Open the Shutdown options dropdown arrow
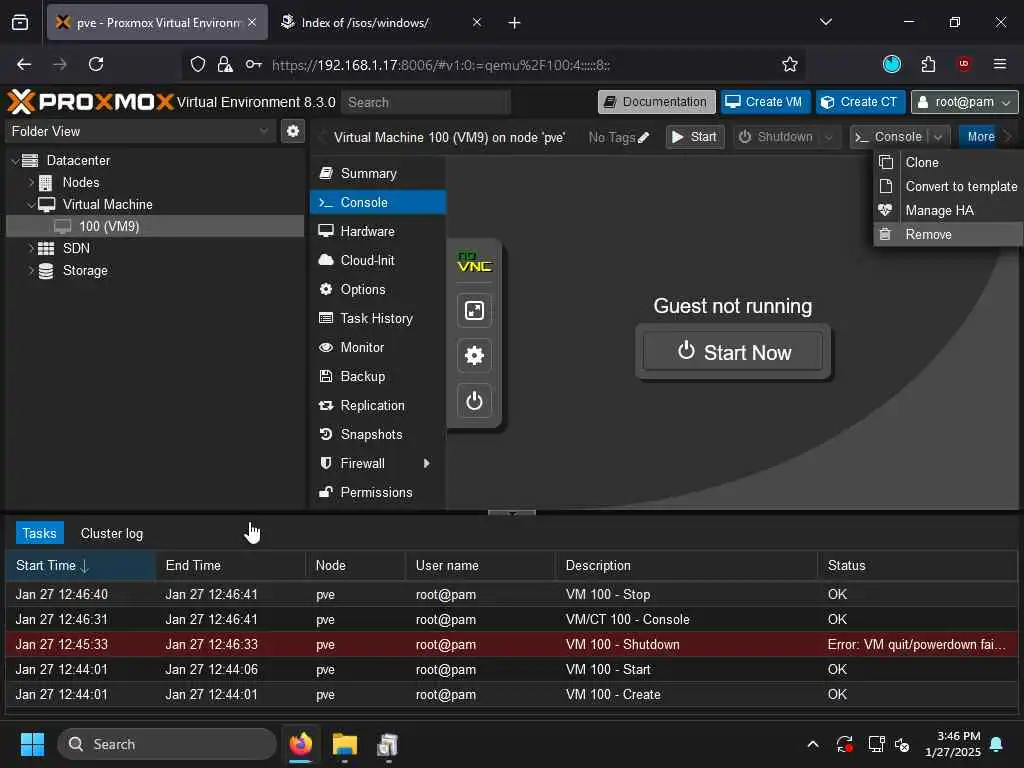The height and width of the screenshot is (768, 1024). (829, 137)
